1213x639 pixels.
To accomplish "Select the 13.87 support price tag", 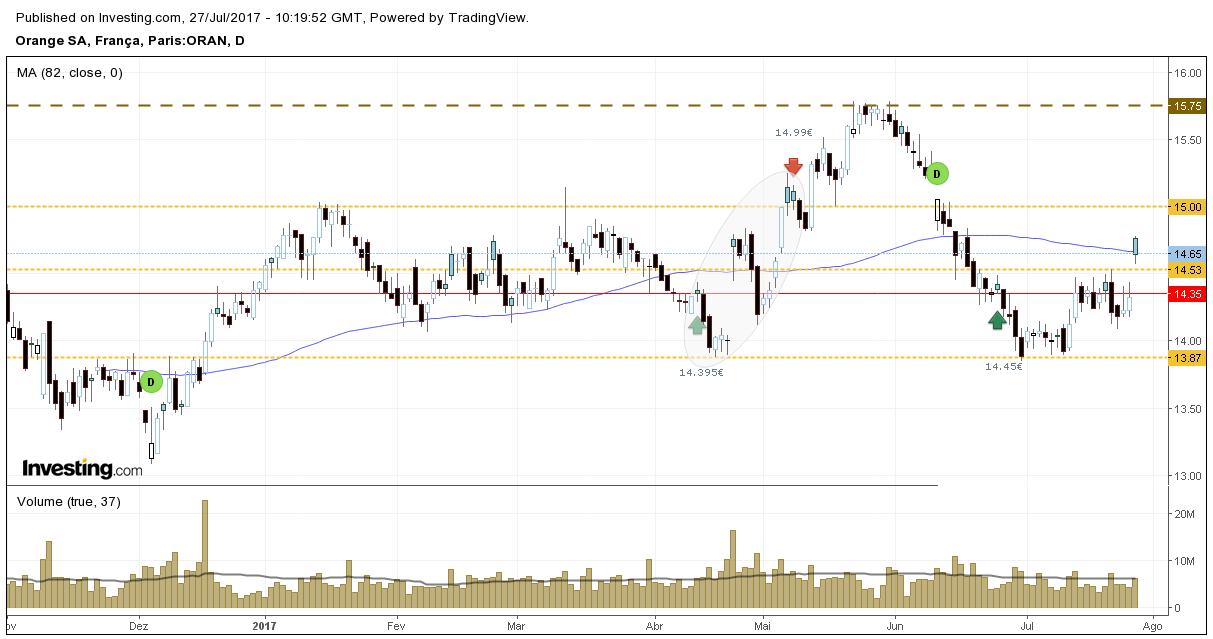I will [1185, 358].
